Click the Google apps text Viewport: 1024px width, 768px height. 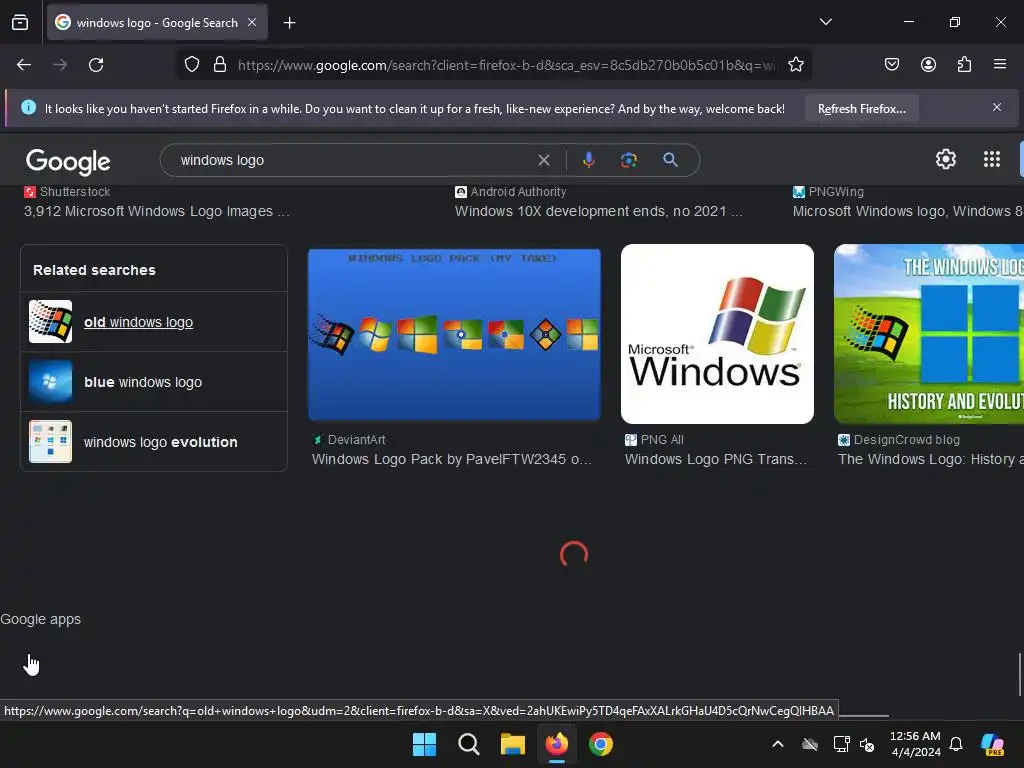click(40, 619)
